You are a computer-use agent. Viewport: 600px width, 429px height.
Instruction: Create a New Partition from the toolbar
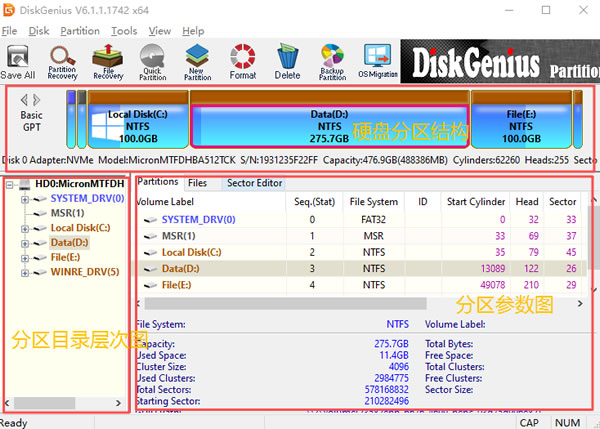click(x=198, y=60)
